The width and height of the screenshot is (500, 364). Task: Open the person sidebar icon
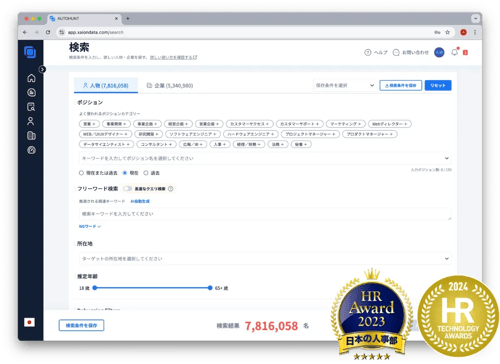(31, 121)
